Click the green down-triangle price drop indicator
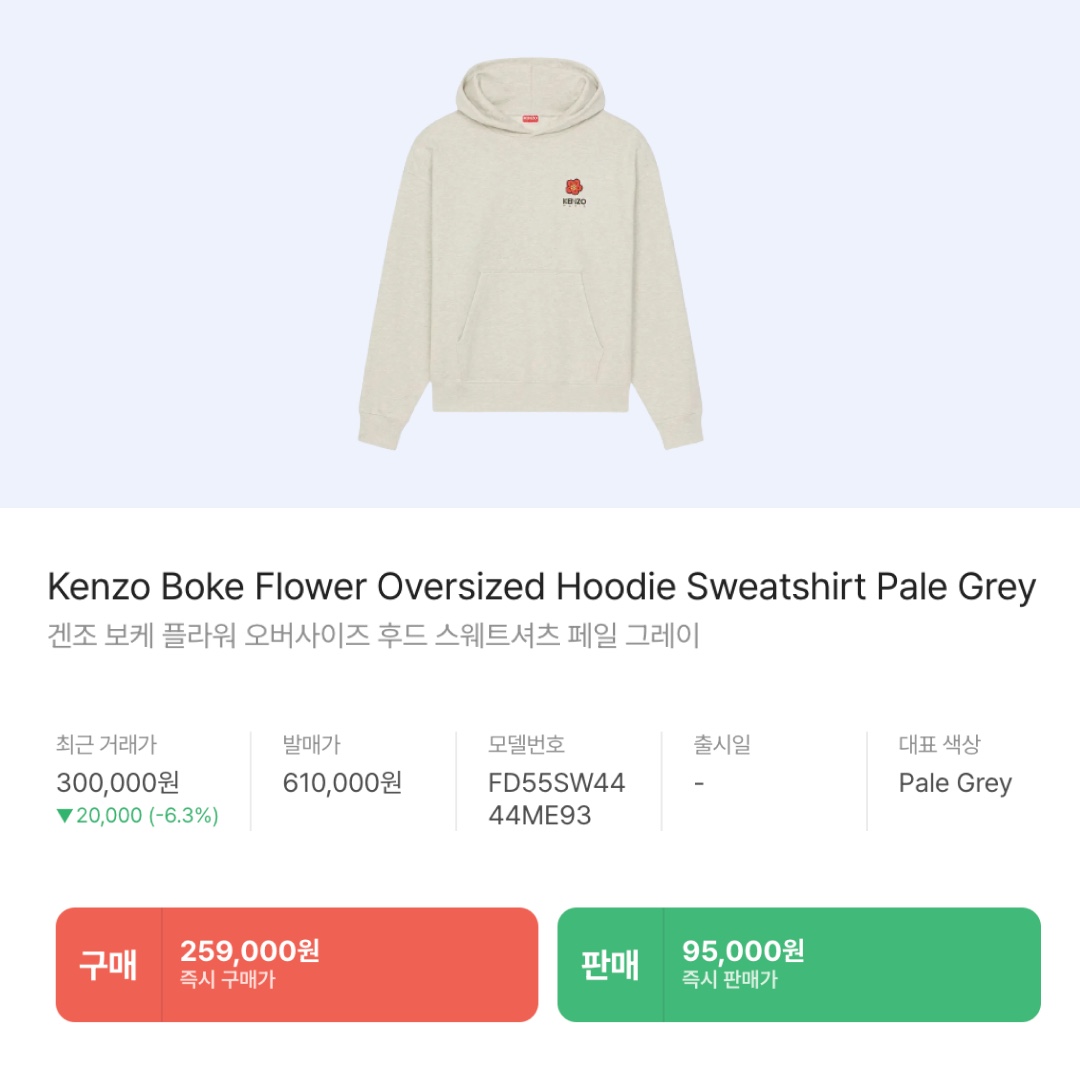 pos(65,816)
